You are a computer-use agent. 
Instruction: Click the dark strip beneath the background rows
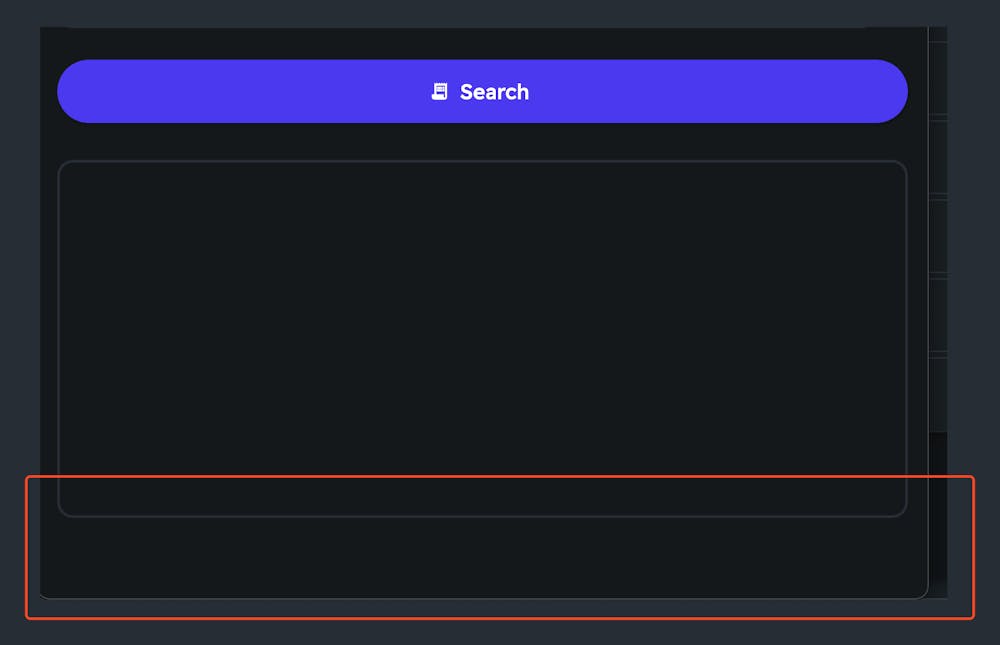[x=938, y=514]
